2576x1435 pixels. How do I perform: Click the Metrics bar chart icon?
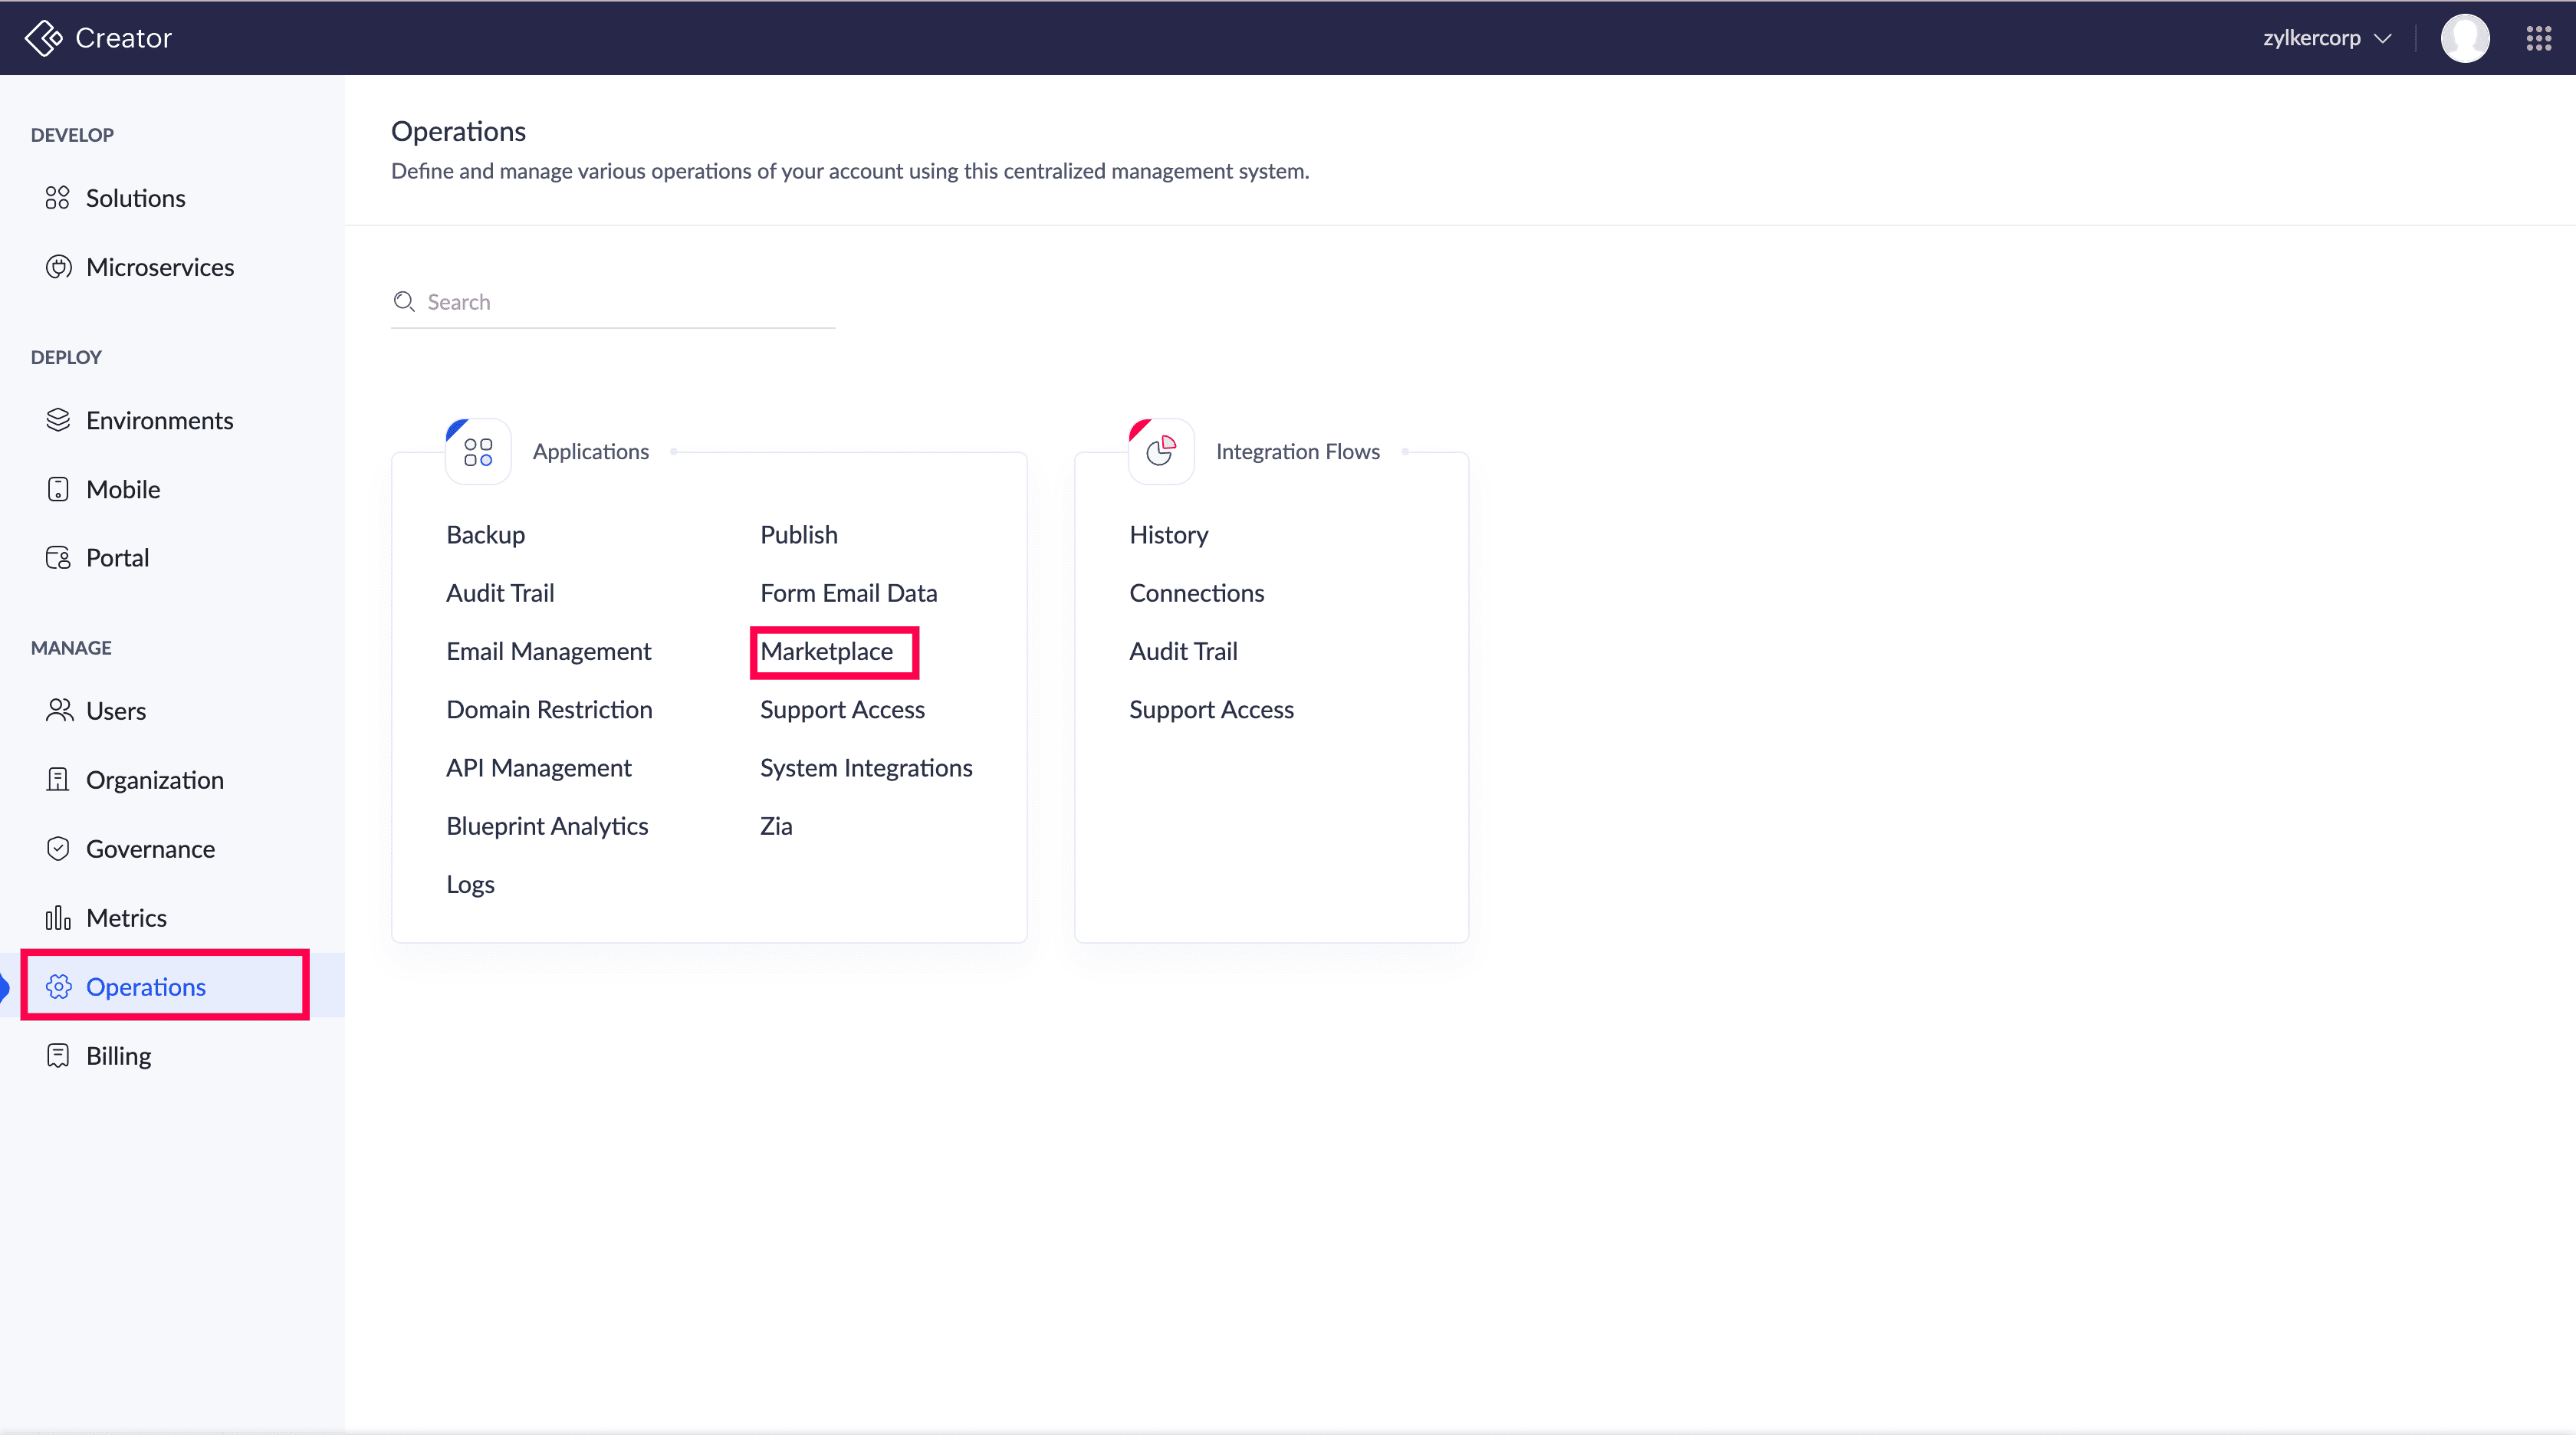coord(58,918)
